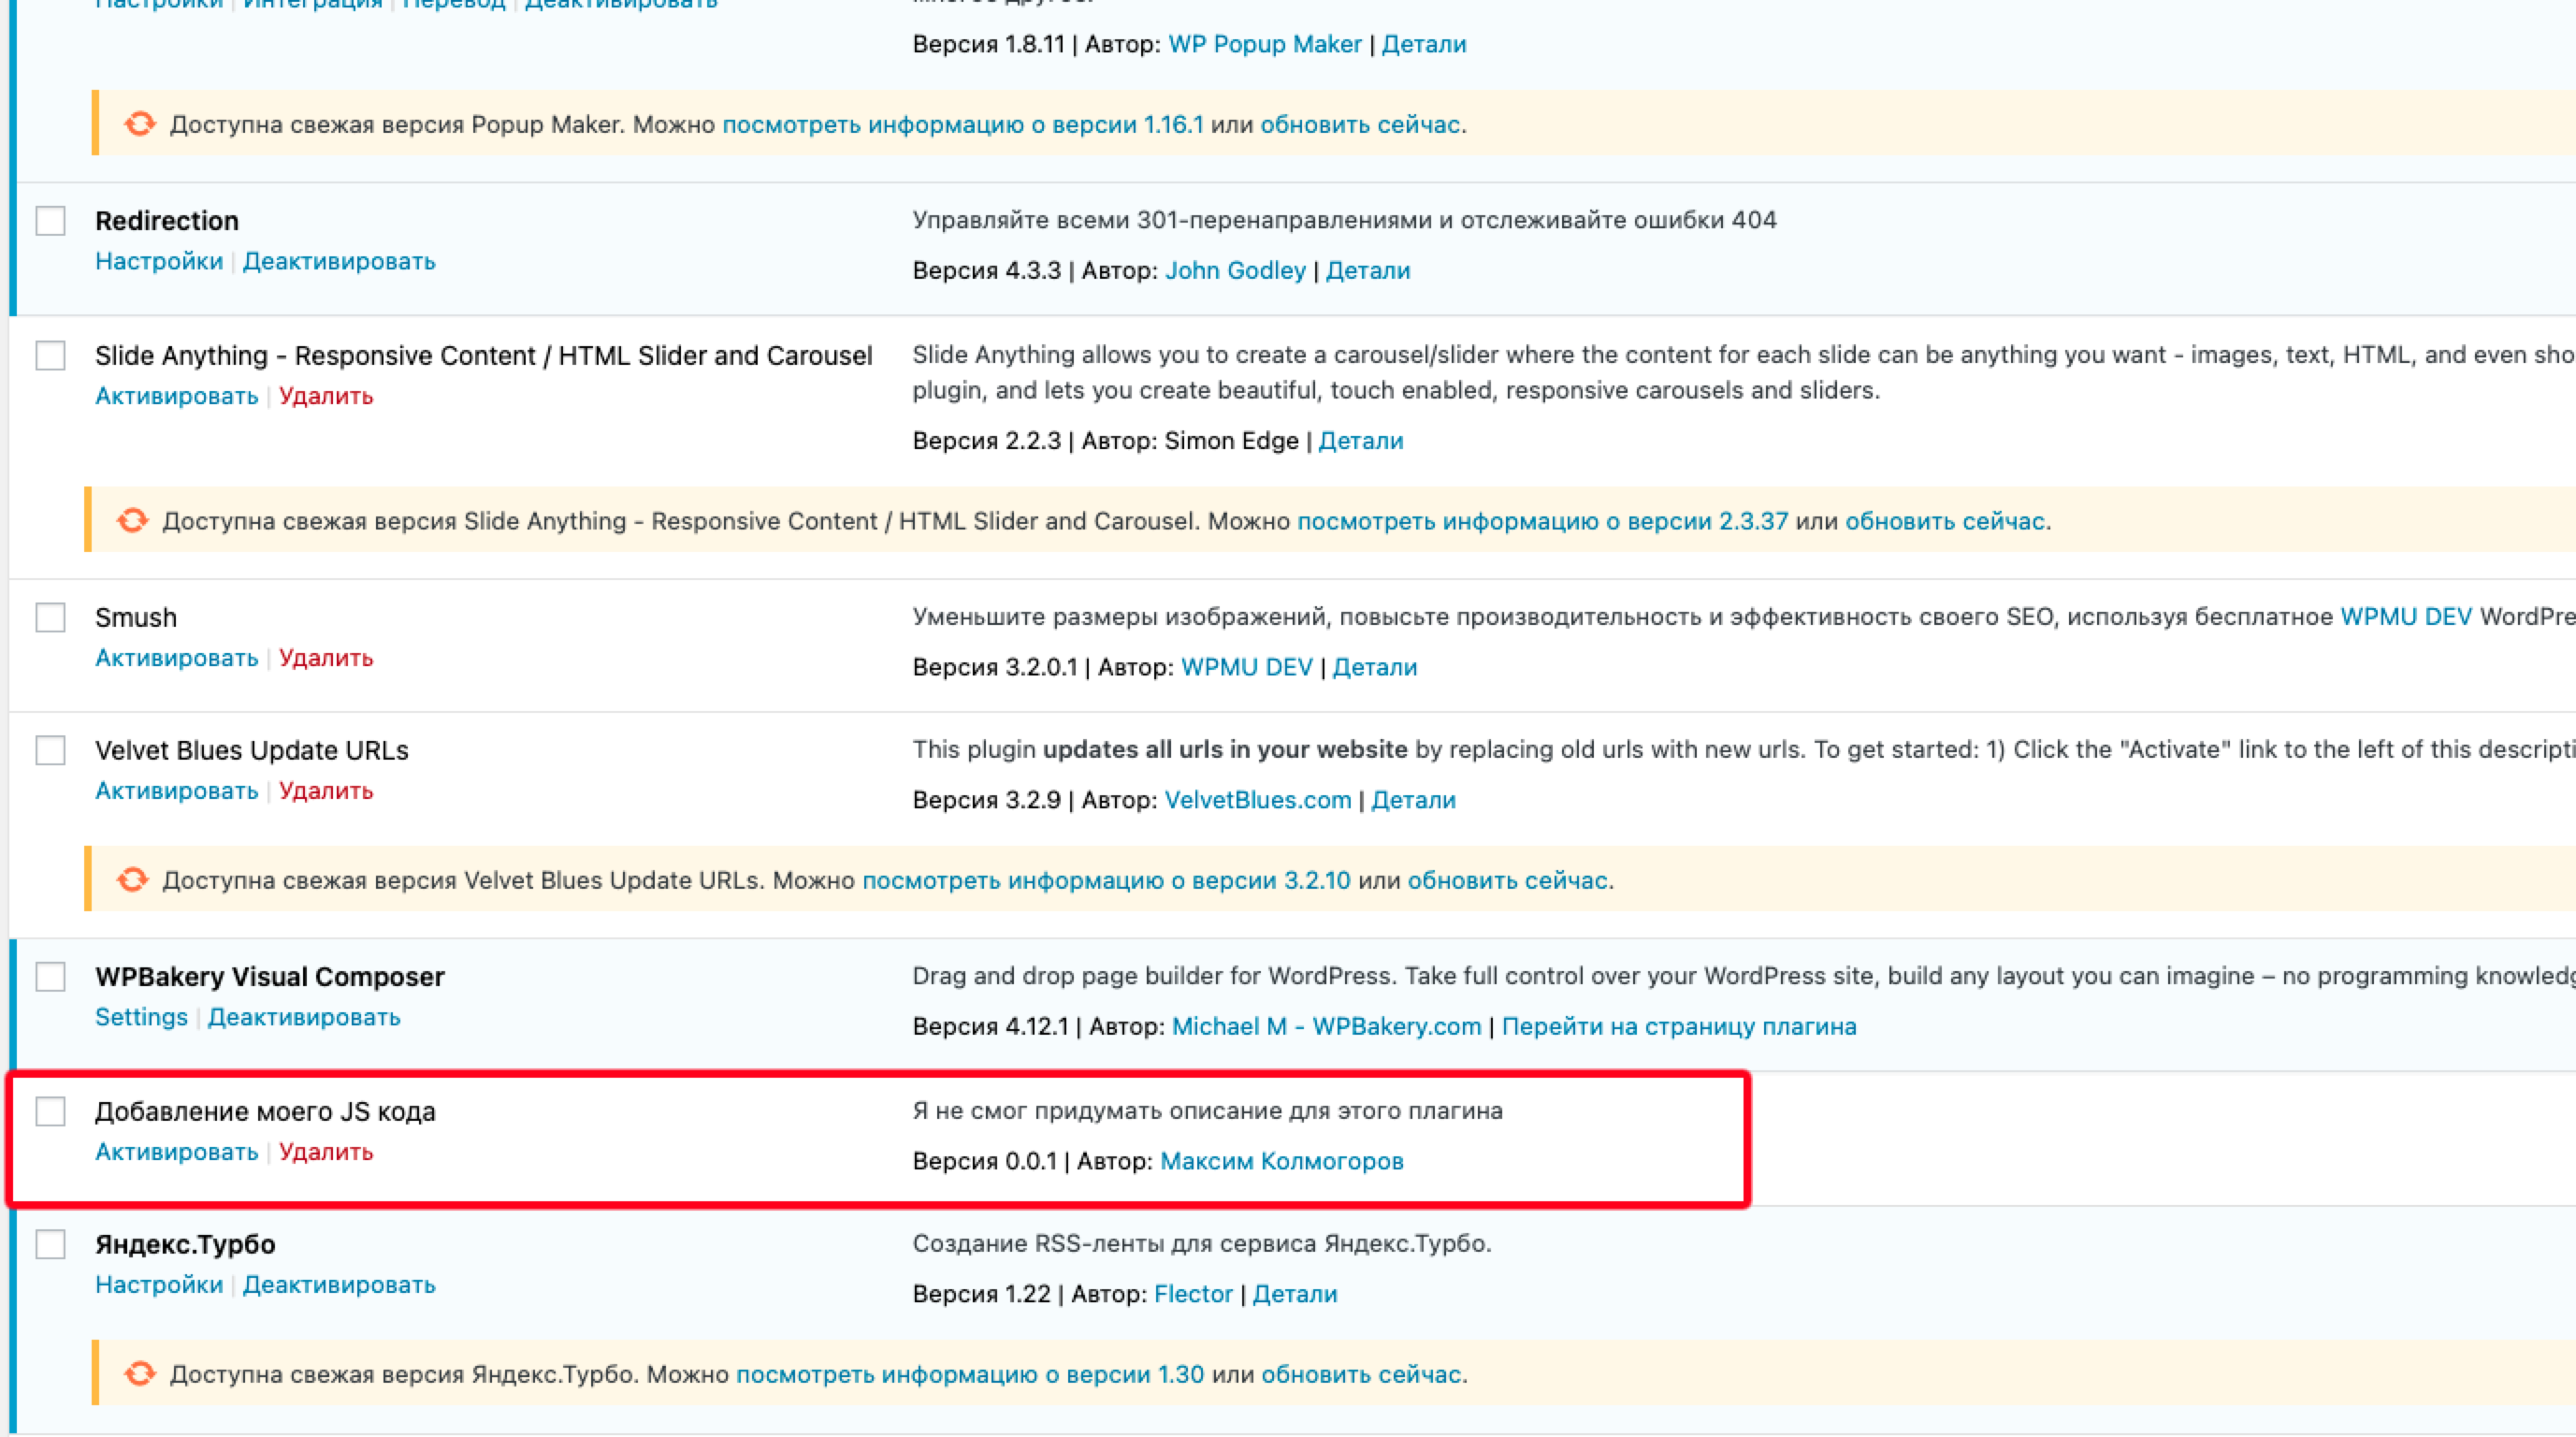Click обновить сейчас for Popup Maker
The height and width of the screenshot is (1437, 2576).
[1360, 125]
